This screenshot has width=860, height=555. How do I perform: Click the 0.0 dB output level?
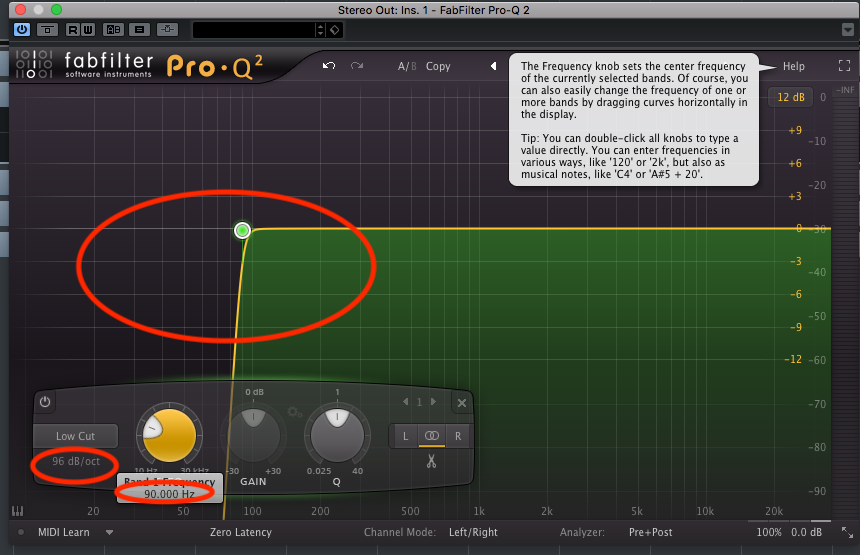tap(806, 532)
